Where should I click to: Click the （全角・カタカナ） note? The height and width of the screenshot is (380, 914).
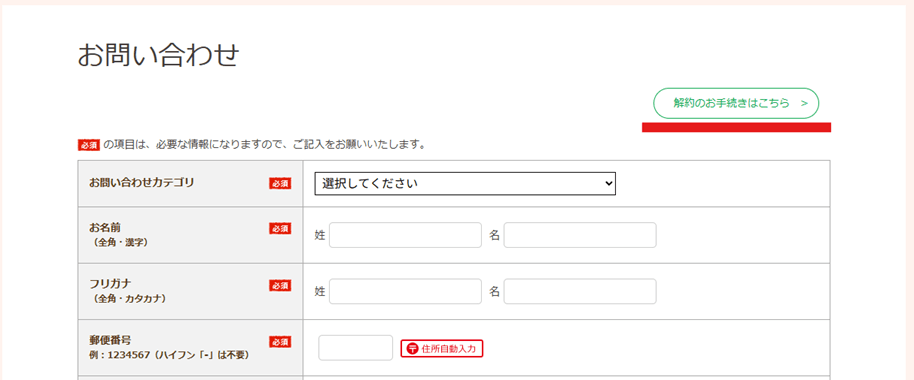[x=129, y=298]
